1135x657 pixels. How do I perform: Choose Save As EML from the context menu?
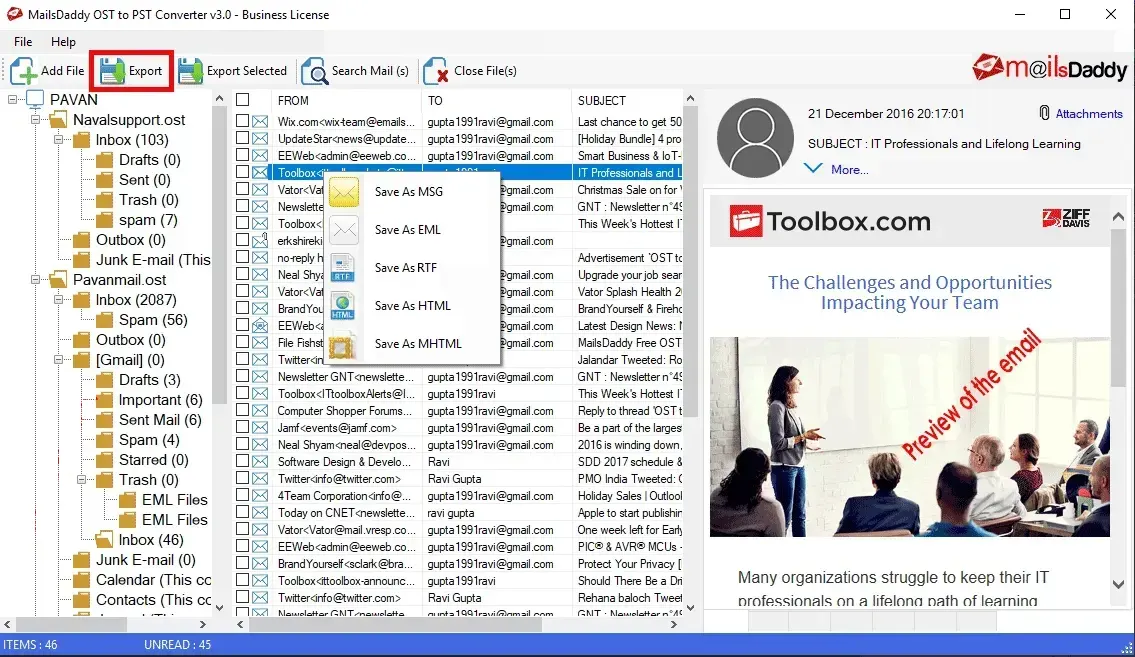coord(413,230)
